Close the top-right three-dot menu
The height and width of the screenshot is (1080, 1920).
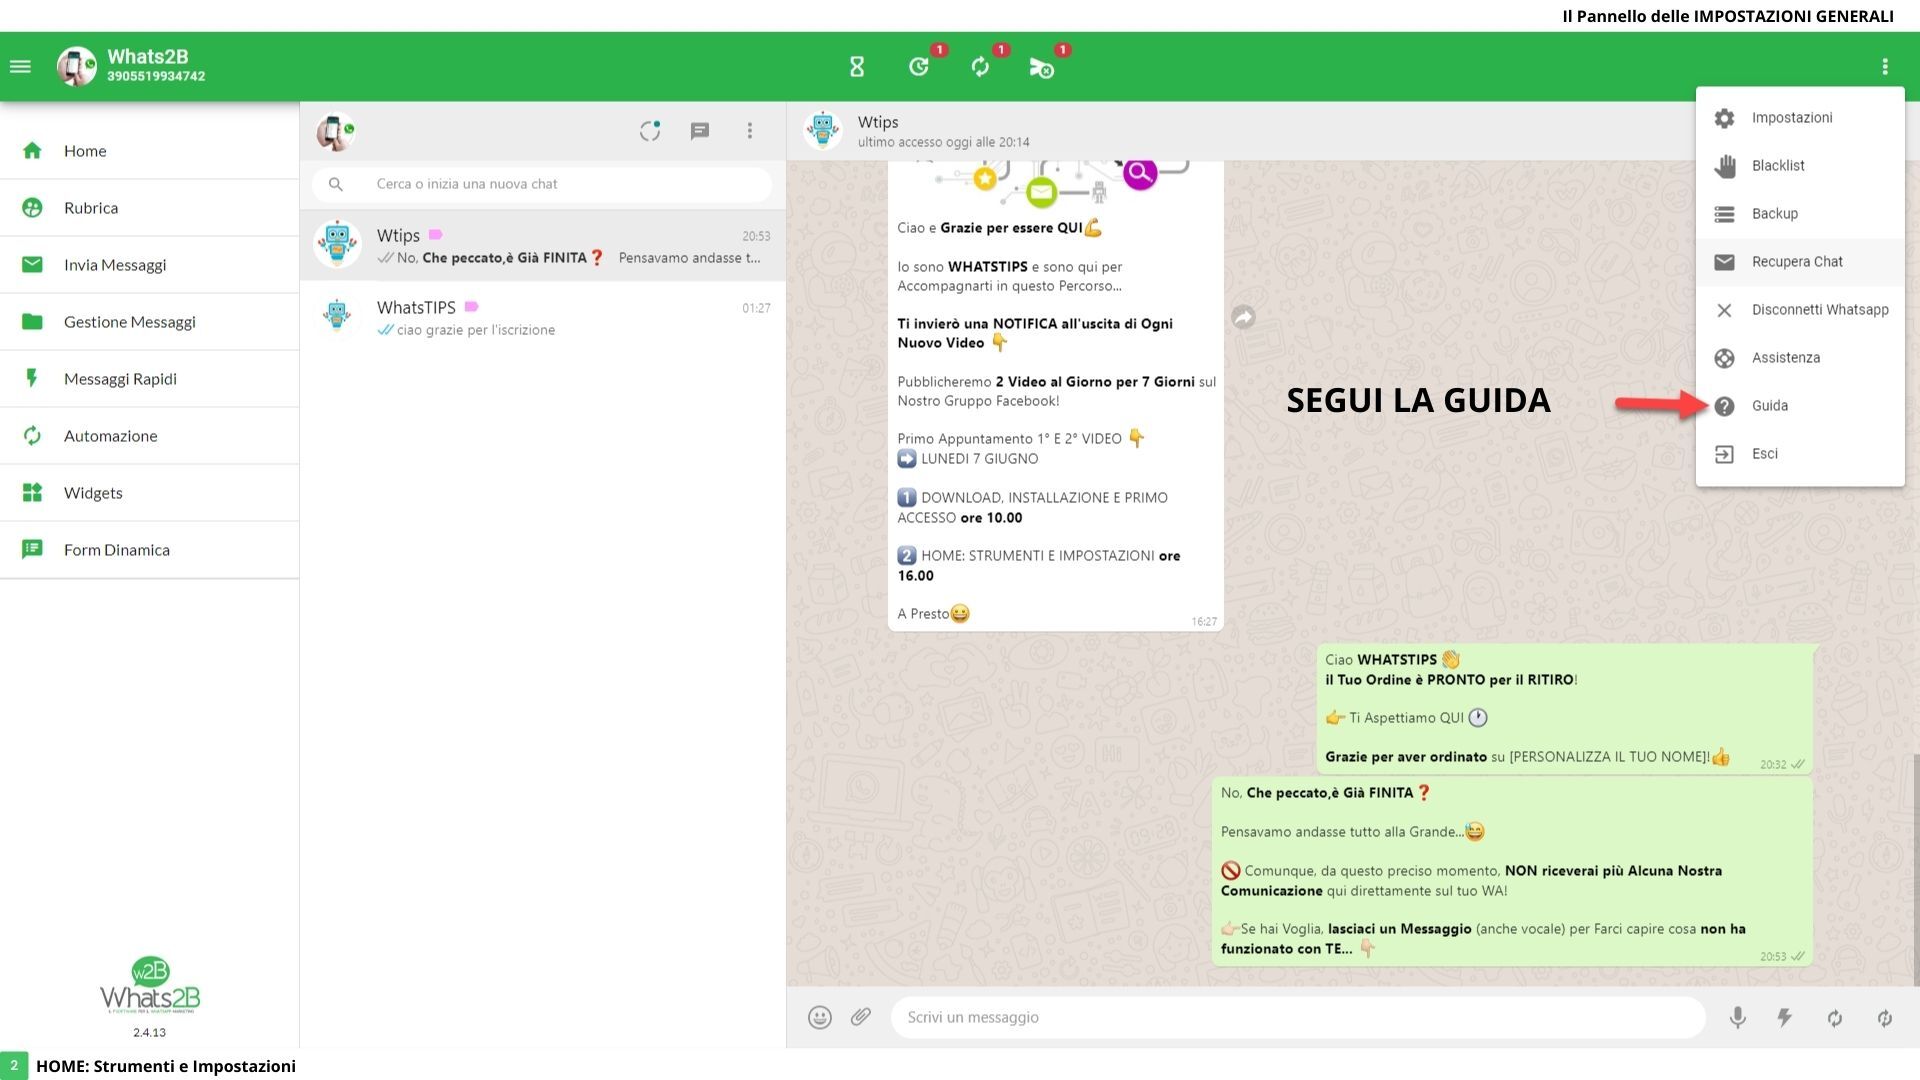[1885, 67]
